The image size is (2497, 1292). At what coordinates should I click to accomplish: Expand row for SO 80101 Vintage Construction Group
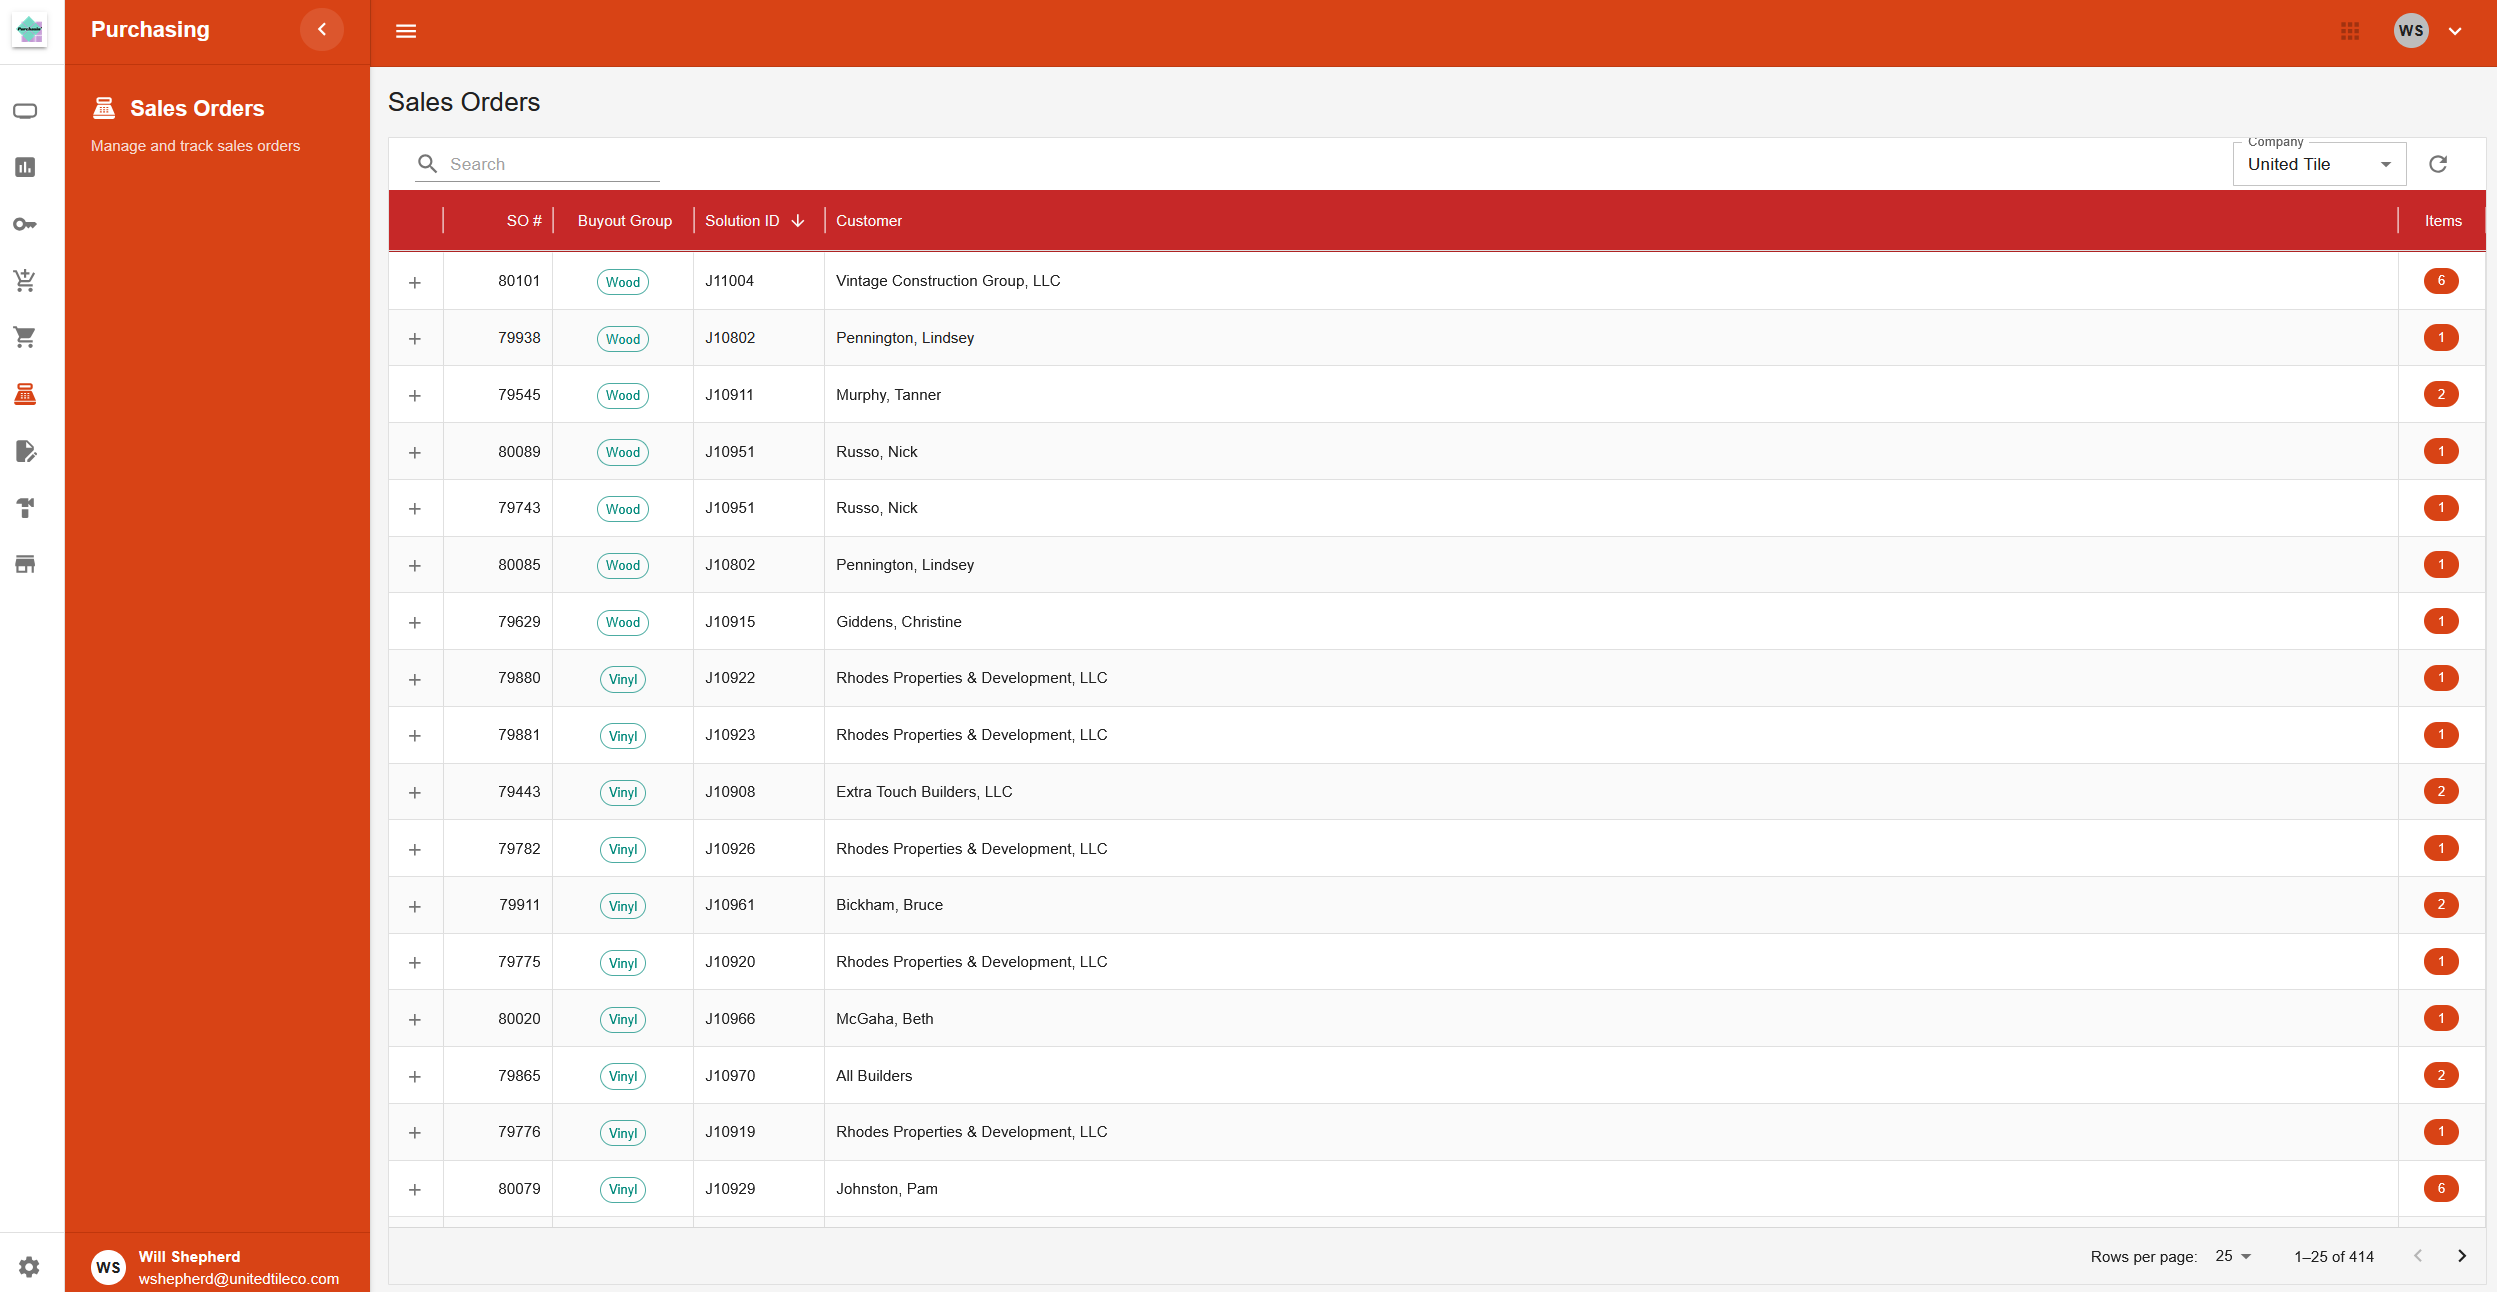click(x=415, y=281)
